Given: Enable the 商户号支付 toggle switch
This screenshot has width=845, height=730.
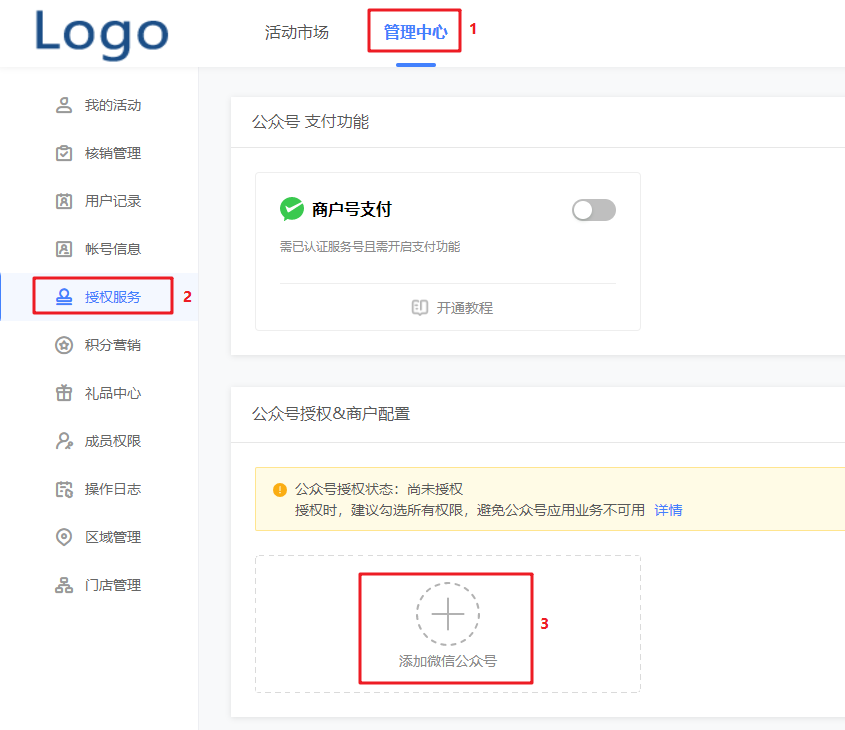Looking at the screenshot, I should (593, 210).
